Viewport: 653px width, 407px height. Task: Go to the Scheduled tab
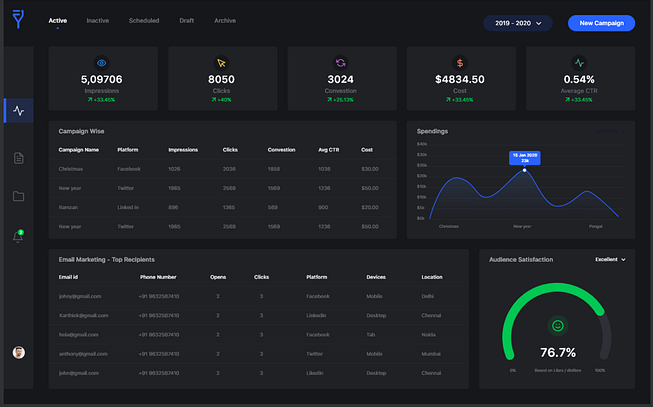143,21
